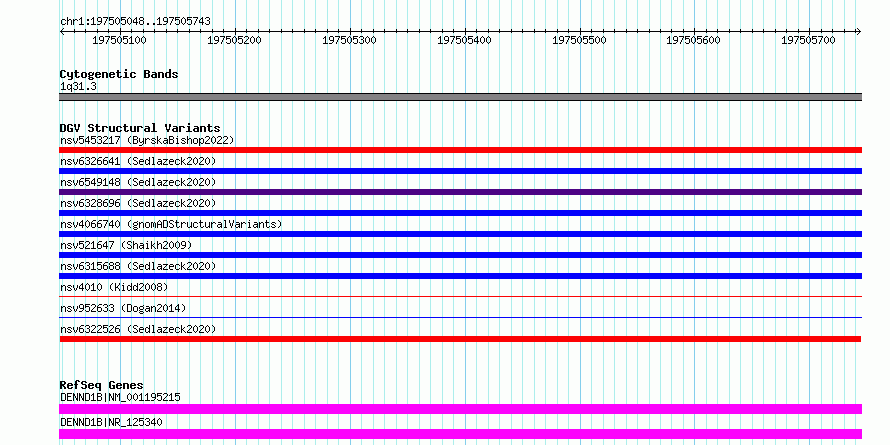Screen dimensions: 890x445
Task: Open variant nsv952633 (Dogan2014) label
Action: point(123,308)
